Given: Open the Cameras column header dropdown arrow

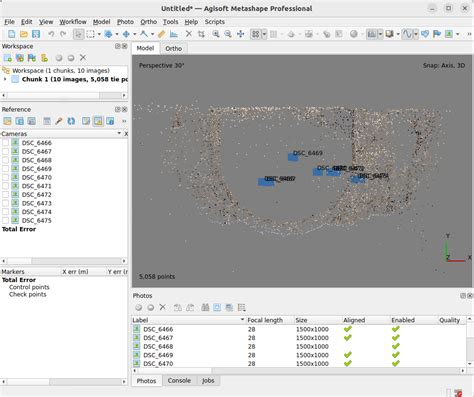Looking at the screenshot, I should pyautogui.click(x=119, y=133).
